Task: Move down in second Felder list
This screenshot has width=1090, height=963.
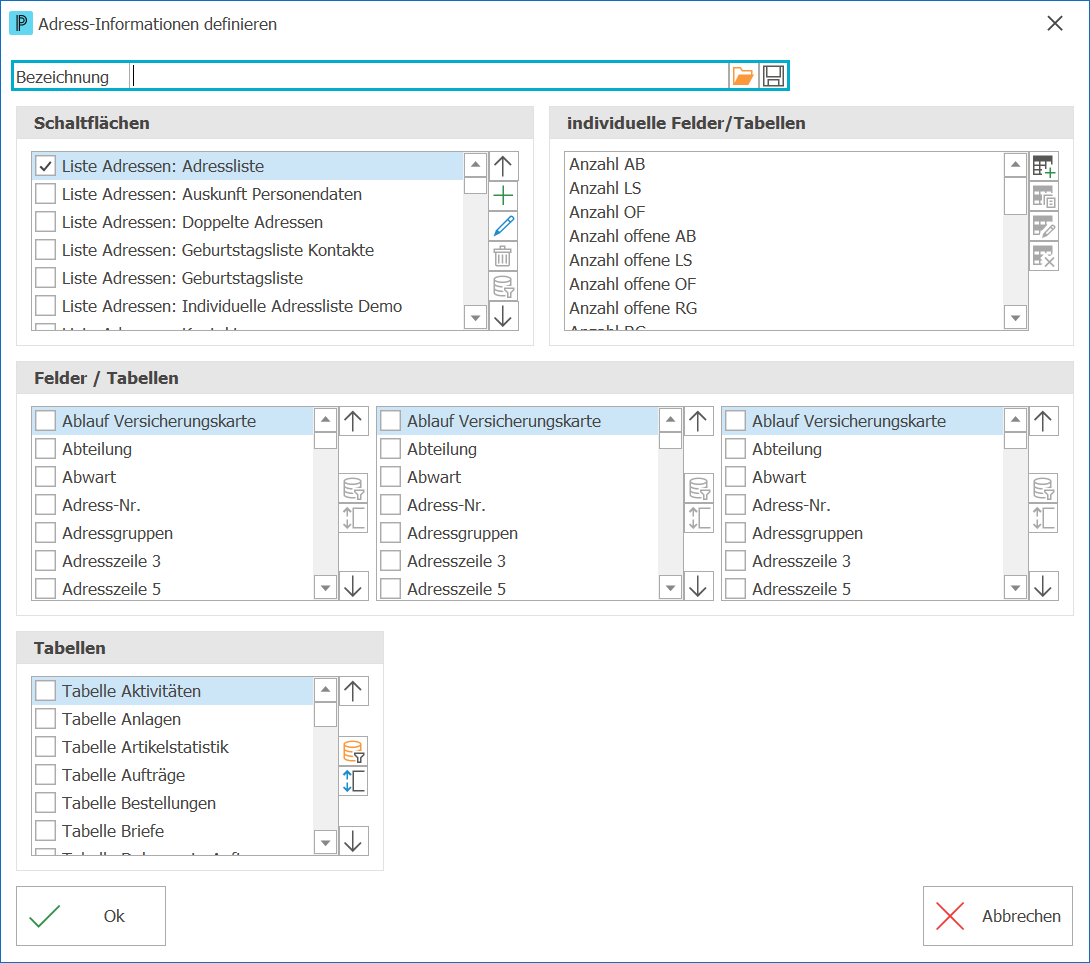Action: [698, 586]
